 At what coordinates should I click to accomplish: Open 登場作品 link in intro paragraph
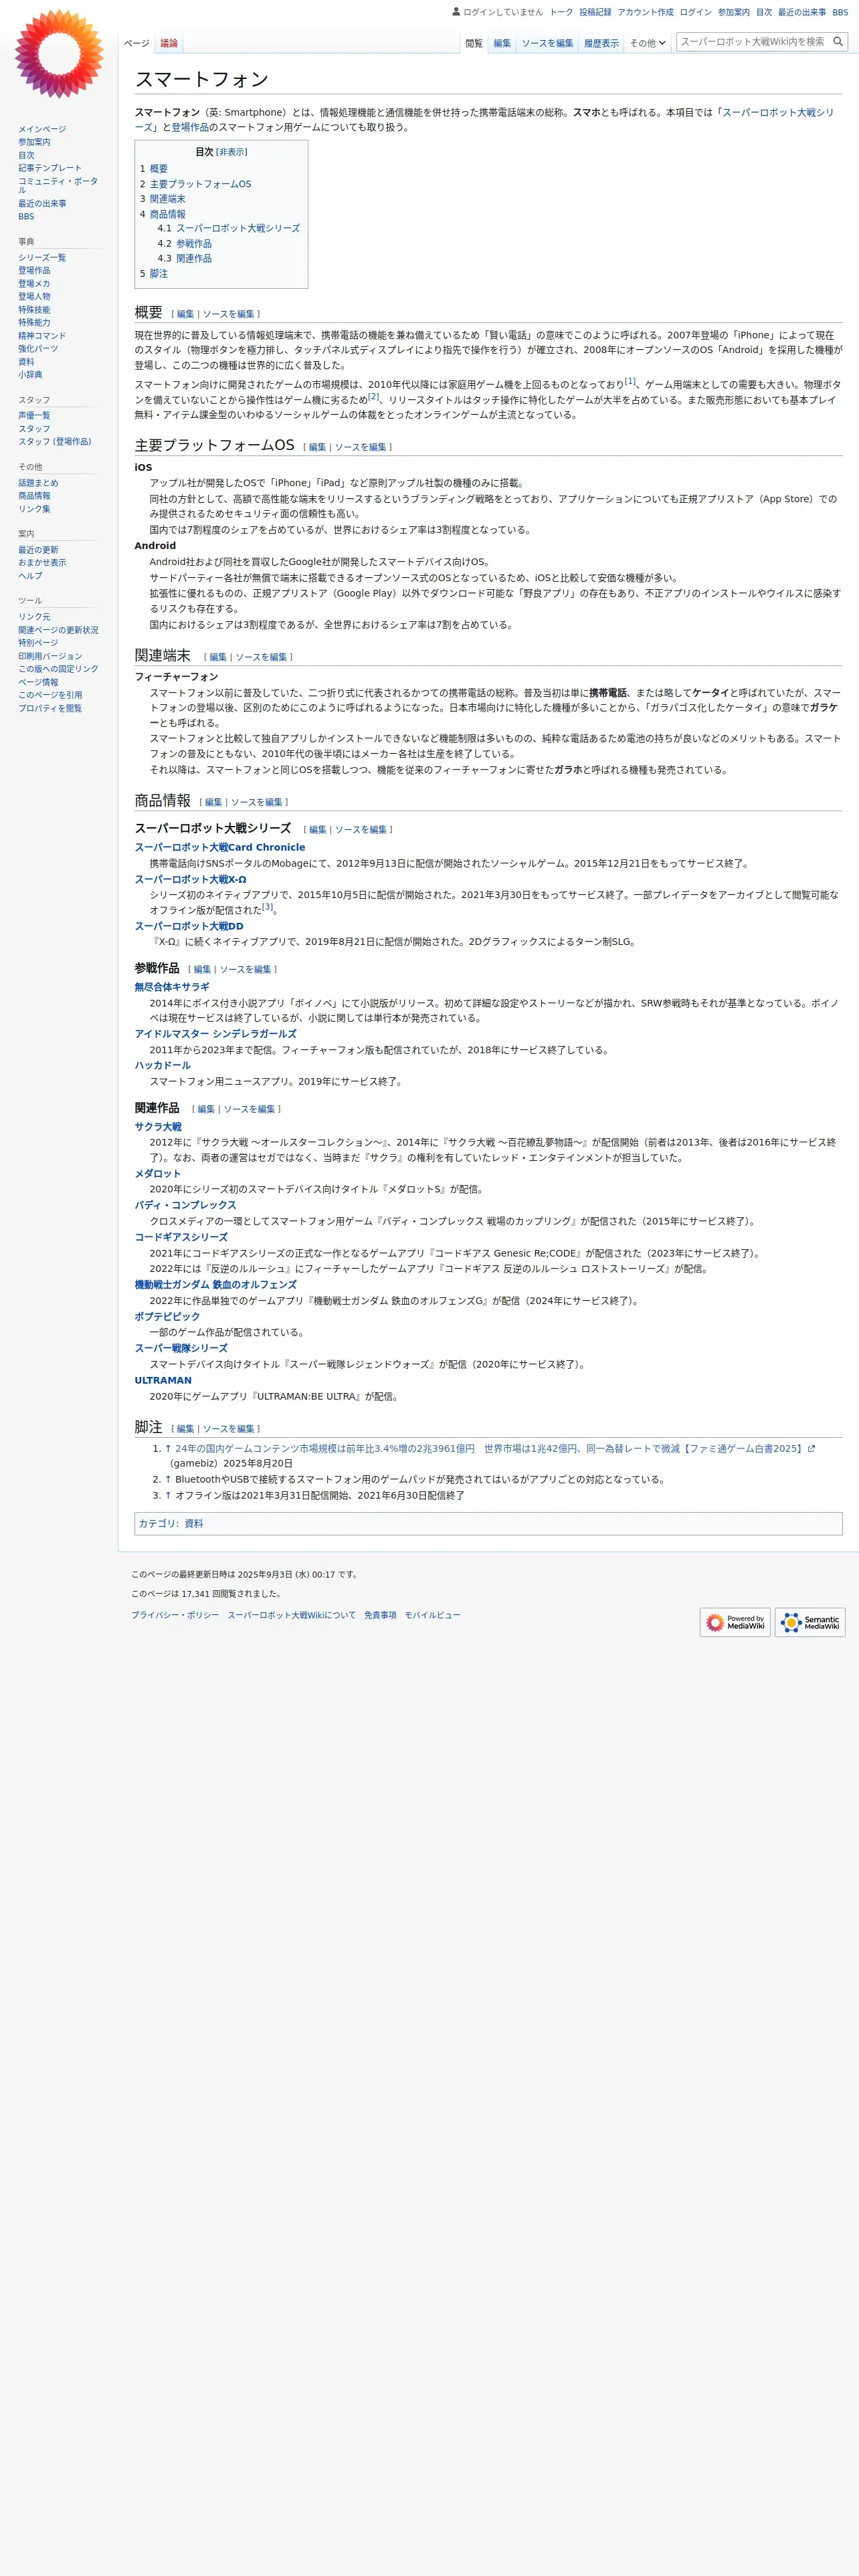click(191, 127)
